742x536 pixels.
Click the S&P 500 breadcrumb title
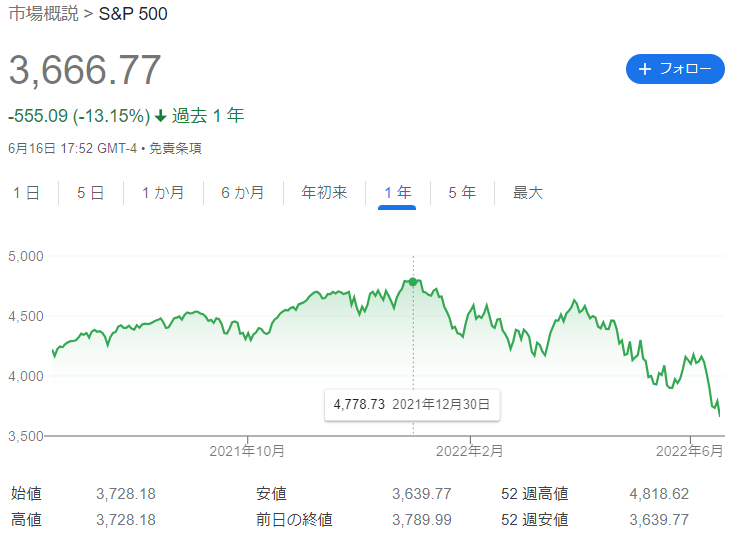(x=135, y=16)
